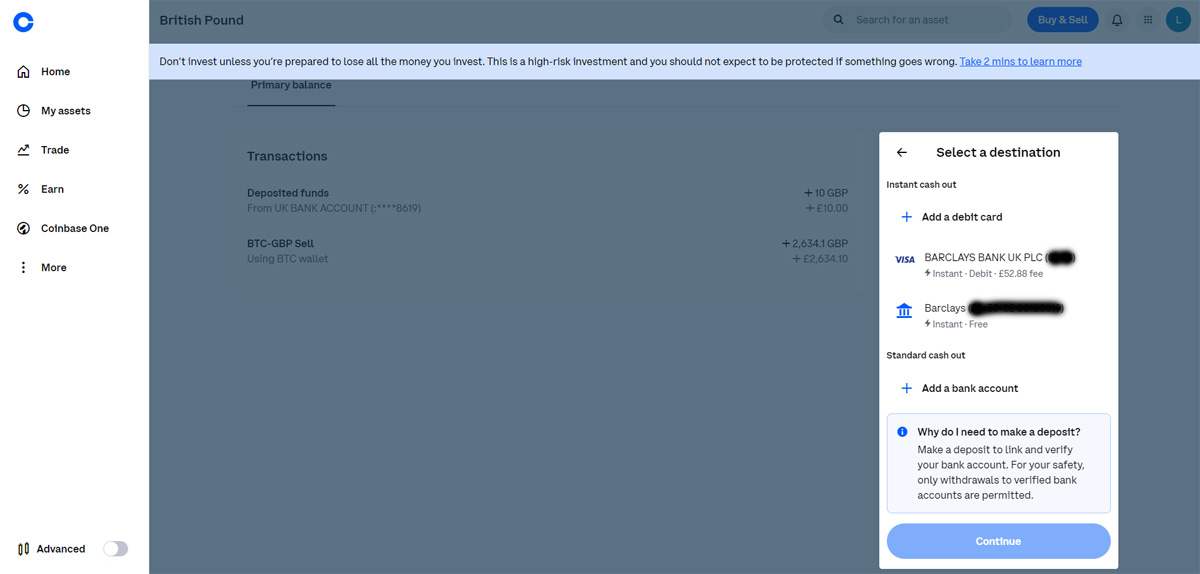
Task: Click the +2,634.1 GBP amount
Action: 815,243
